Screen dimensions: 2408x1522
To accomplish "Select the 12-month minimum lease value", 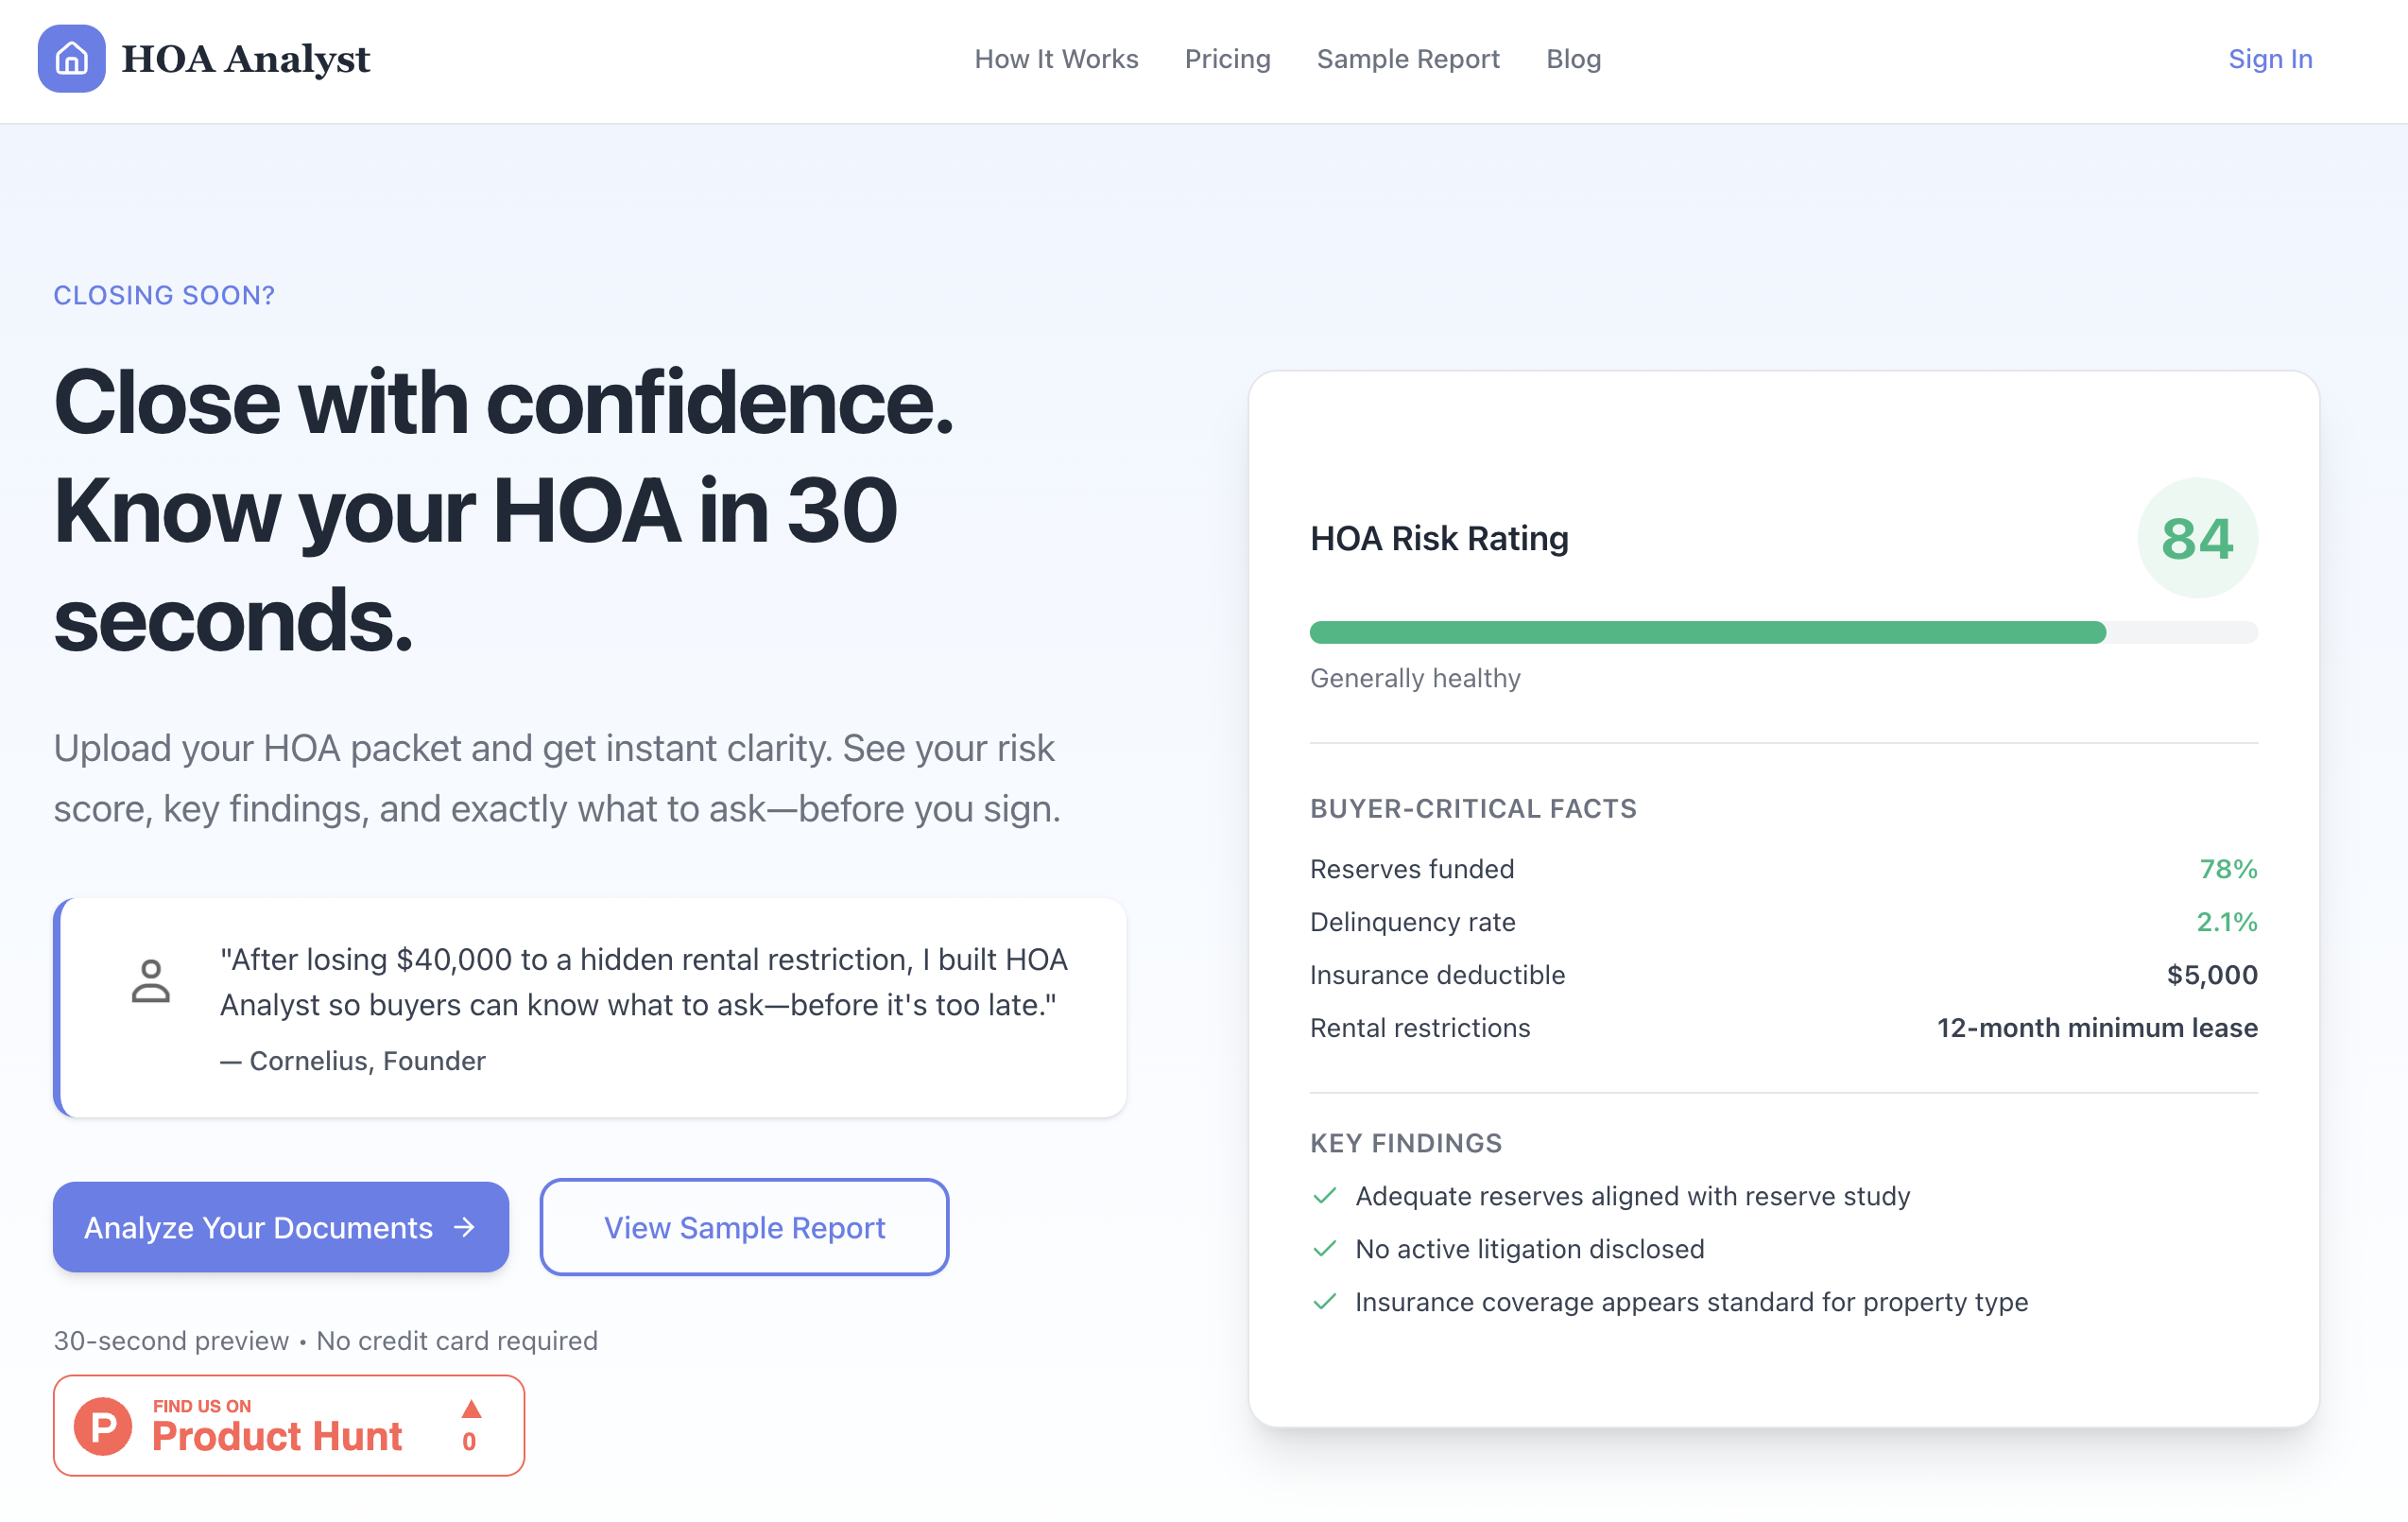I will click(2097, 1028).
